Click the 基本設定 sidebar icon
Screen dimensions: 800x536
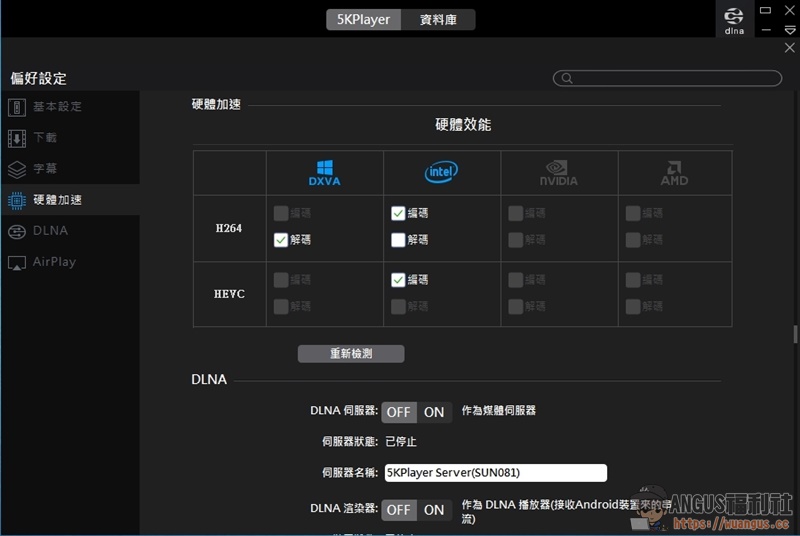(17, 107)
